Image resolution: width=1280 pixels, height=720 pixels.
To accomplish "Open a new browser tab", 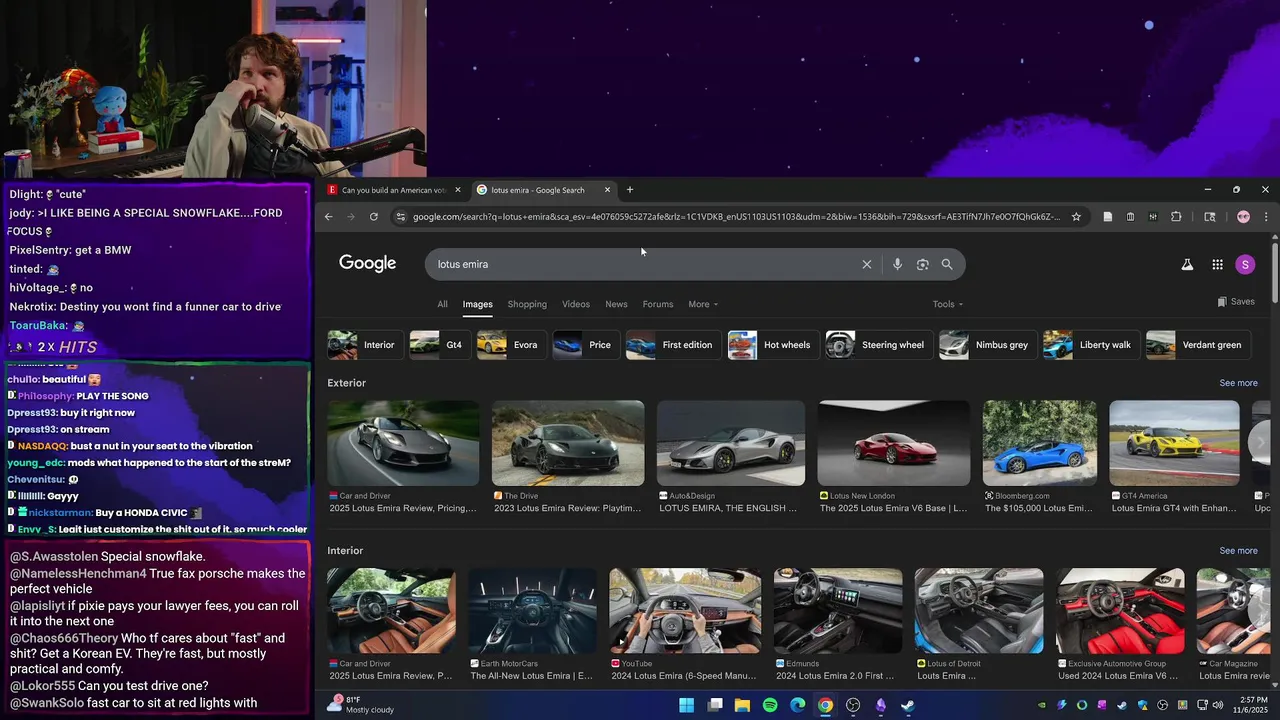I will click(x=629, y=190).
